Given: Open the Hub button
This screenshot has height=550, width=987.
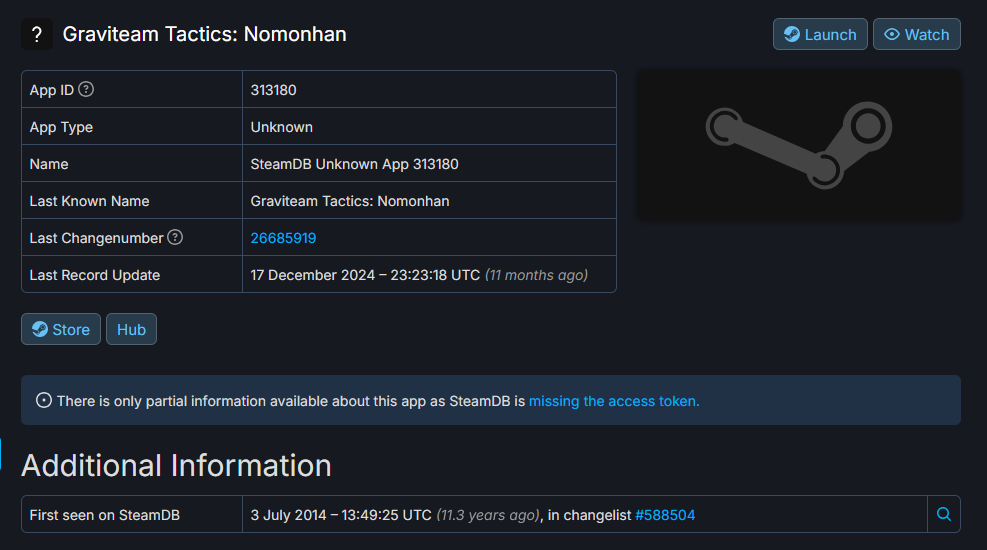Looking at the screenshot, I should point(131,329).
